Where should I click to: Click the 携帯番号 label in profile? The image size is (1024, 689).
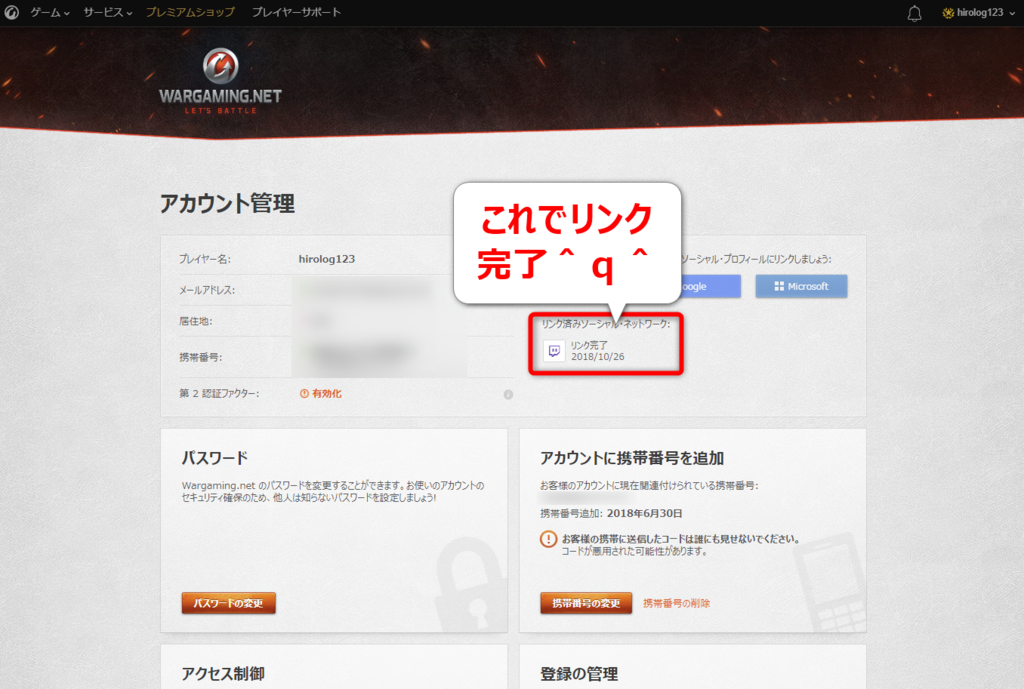click(x=200, y=357)
